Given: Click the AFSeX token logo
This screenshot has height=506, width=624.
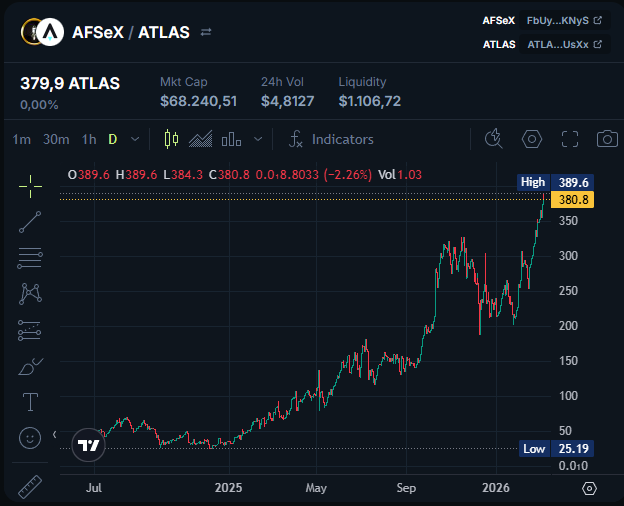Looking at the screenshot, I should coord(30,31).
